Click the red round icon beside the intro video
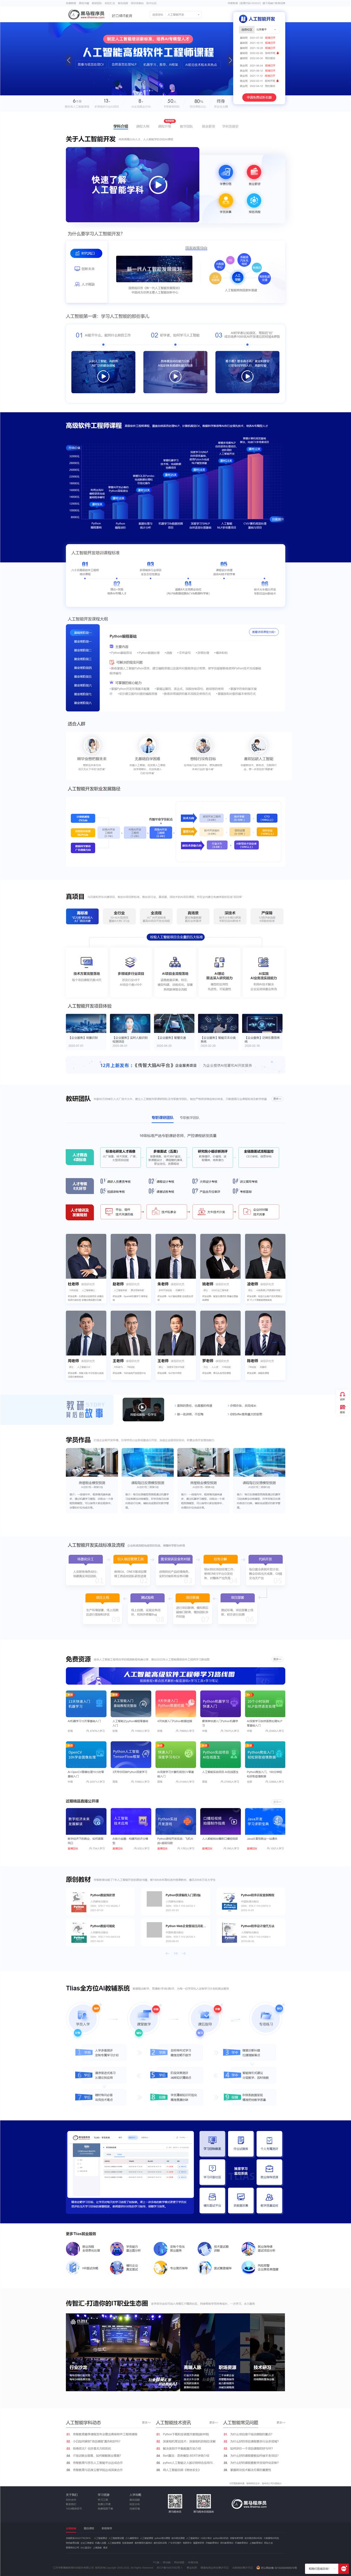Screen dimensions: 351x2576 254,172
